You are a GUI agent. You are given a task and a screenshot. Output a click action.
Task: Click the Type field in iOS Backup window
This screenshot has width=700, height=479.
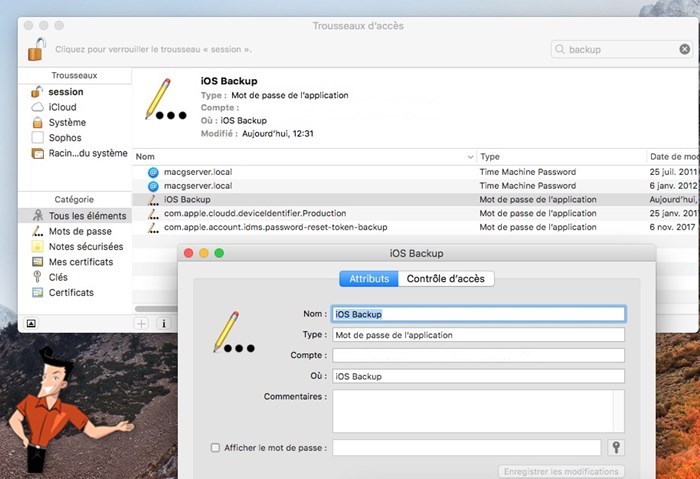(478, 335)
